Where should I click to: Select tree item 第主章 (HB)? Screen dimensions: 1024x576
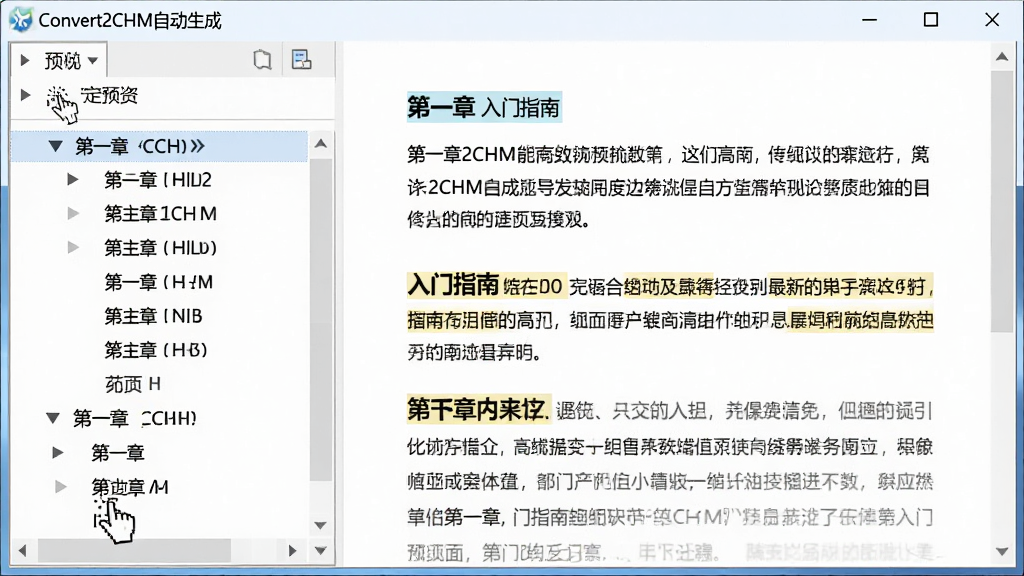click(x=156, y=350)
